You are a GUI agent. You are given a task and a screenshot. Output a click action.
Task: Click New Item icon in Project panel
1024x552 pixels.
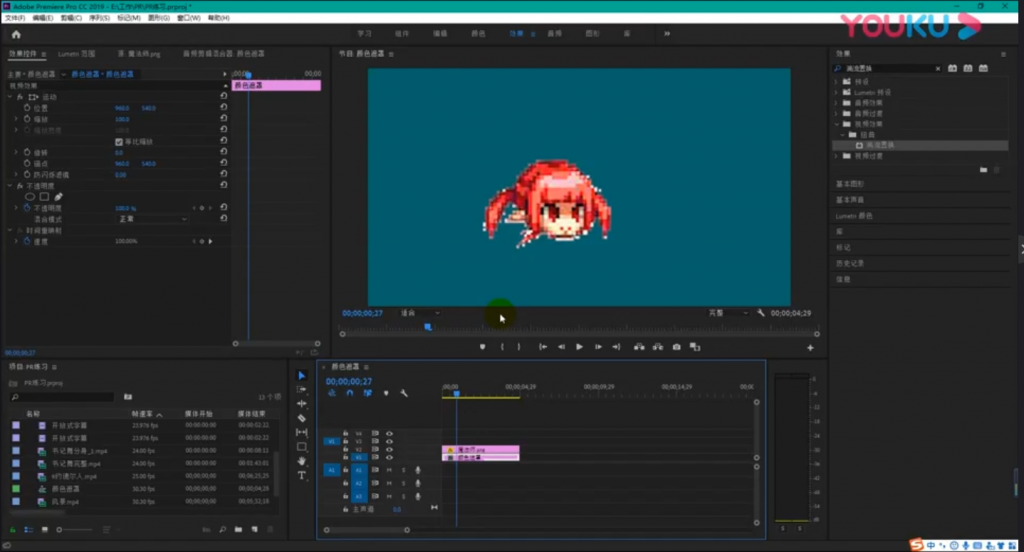[255, 530]
